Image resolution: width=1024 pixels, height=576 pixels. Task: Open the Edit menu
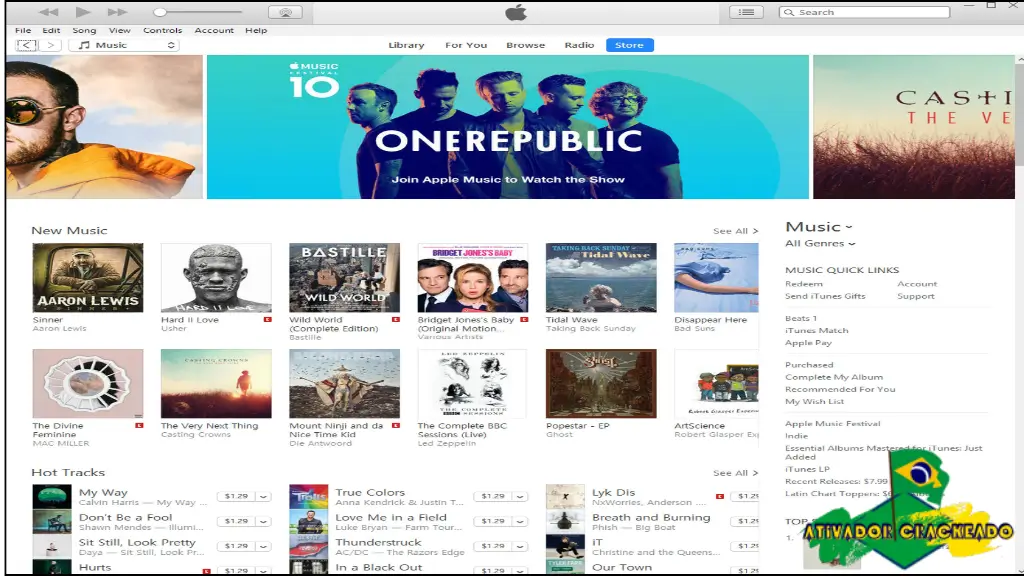click(51, 30)
